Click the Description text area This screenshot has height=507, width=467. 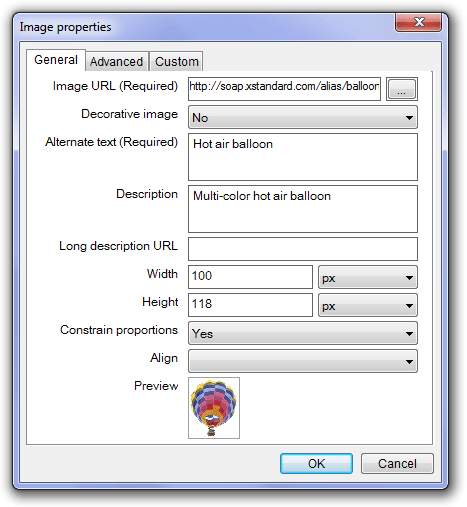click(x=303, y=209)
